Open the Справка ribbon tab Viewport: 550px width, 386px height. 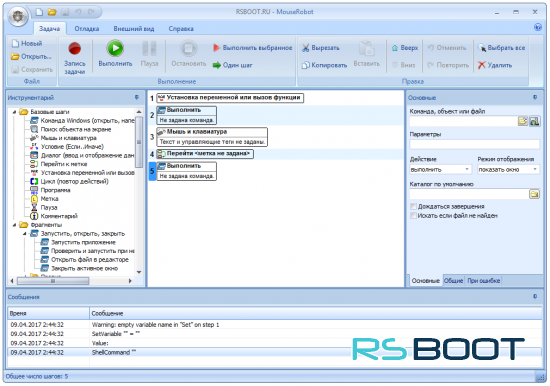tap(181, 29)
